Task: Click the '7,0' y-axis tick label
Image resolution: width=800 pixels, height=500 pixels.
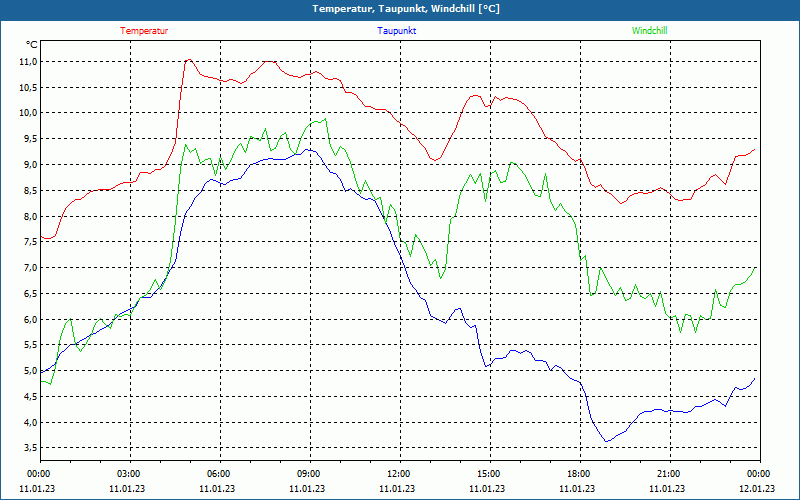Action: (x=30, y=268)
